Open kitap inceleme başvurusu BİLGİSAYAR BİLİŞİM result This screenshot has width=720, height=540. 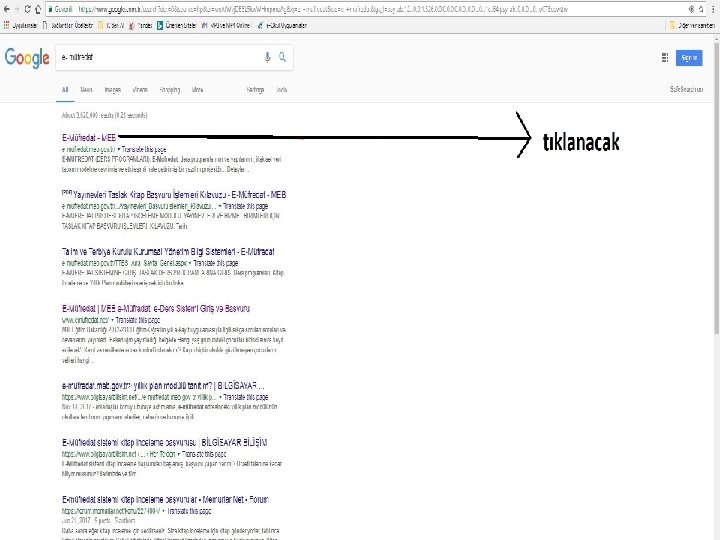click(164, 443)
